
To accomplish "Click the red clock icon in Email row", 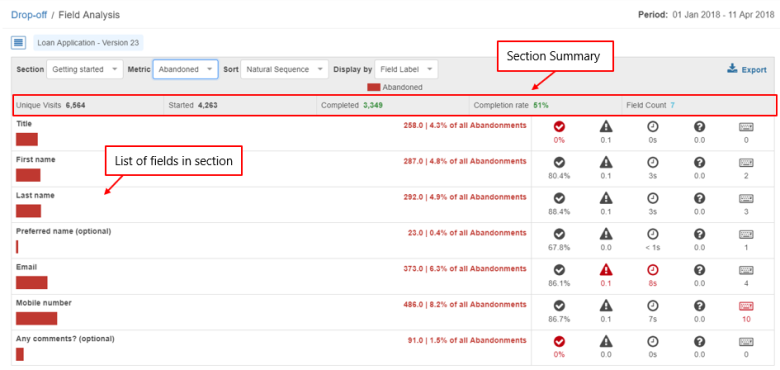I will pyautogui.click(x=652, y=270).
